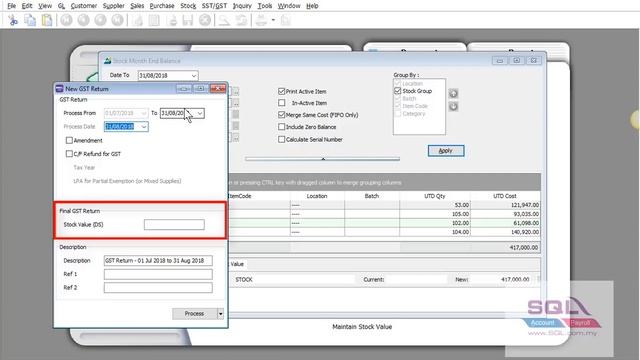Click the Copy toolbar icon
The width and height of the screenshot is (640, 360).
30,20
